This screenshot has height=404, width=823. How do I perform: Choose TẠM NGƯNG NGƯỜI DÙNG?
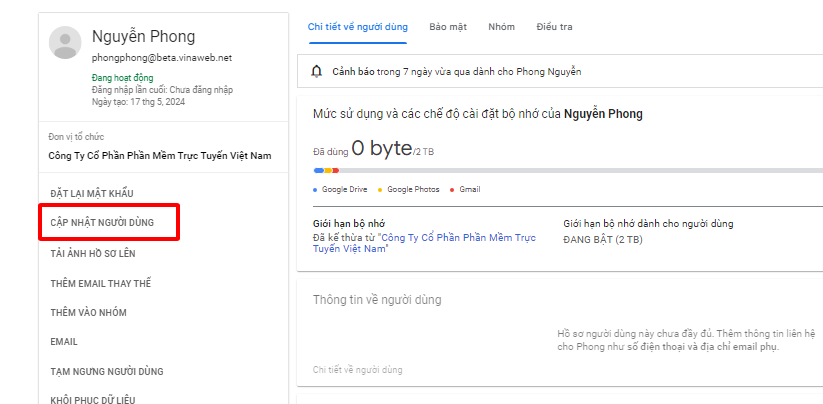(x=106, y=372)
